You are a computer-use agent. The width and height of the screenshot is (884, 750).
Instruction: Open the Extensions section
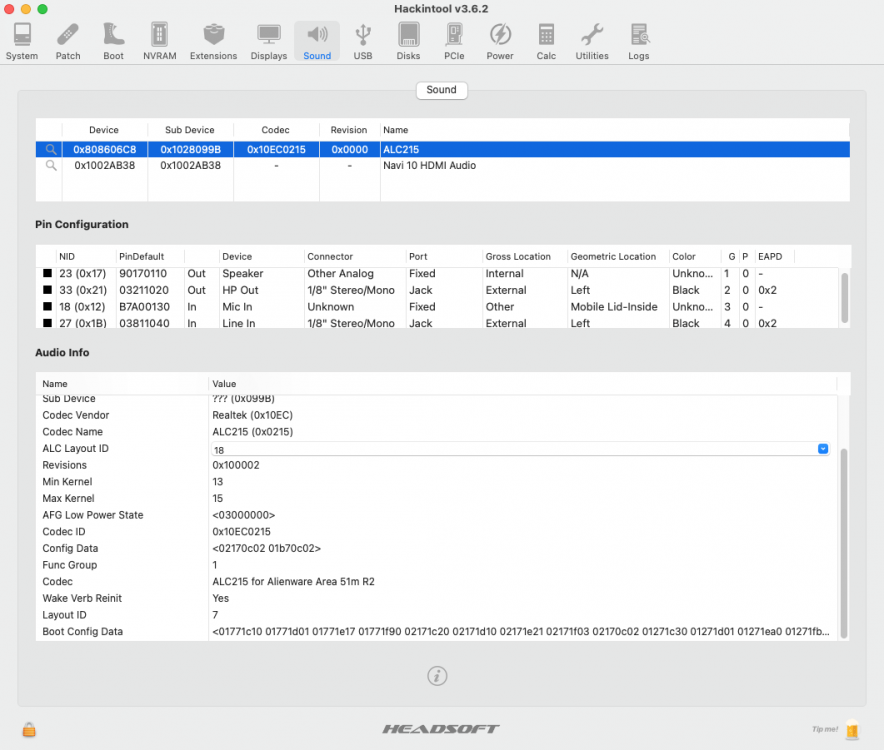pyautogui.click(x=213, y=41)
